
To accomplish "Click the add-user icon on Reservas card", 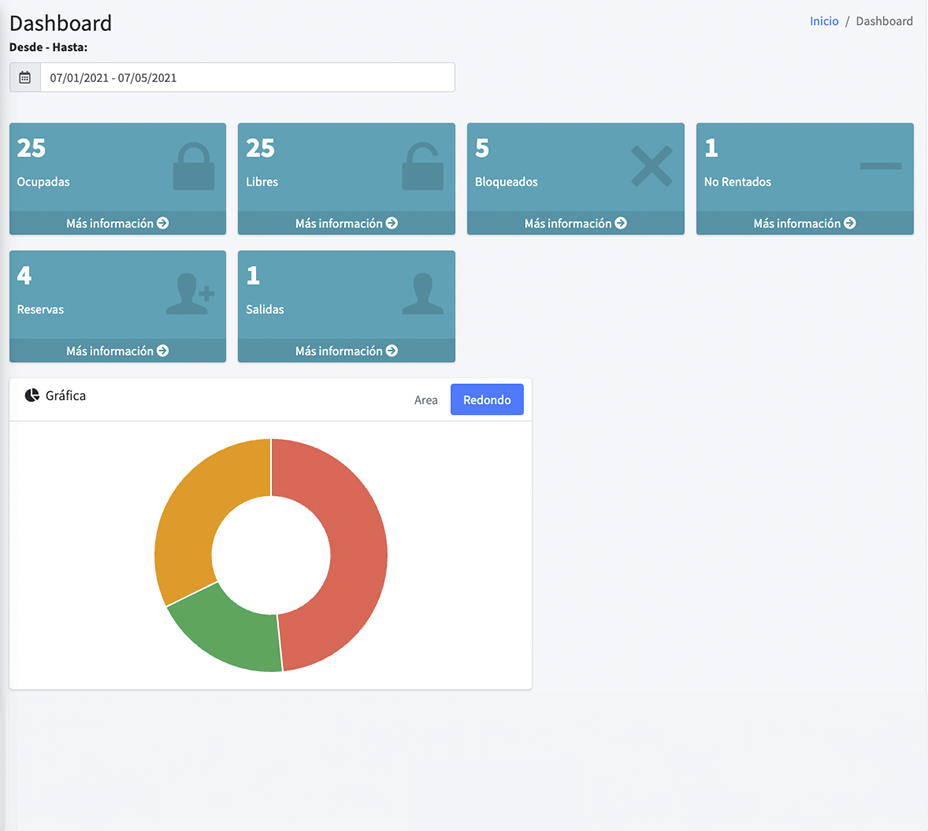I will 190,294.
